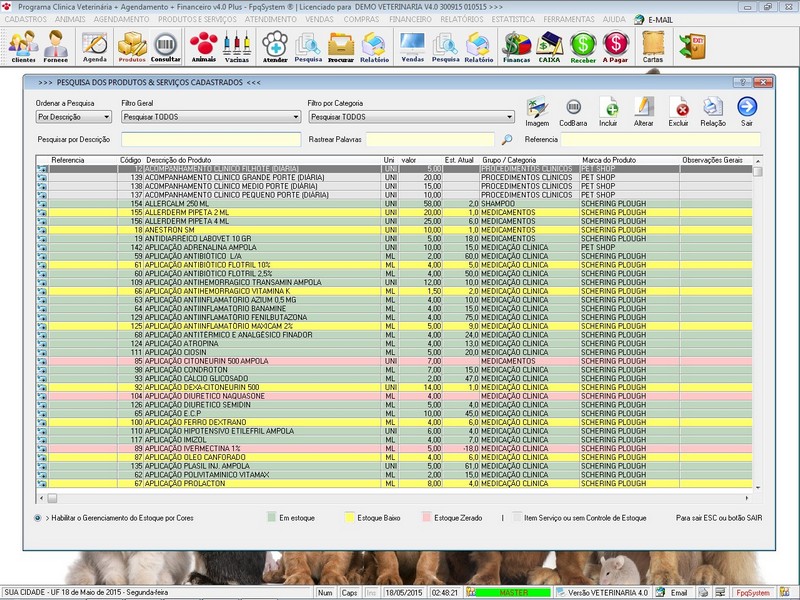Click the A Pagar dollar icon
Image resolution: width=800 pixels, height=600 pixels.
tap(615, 45)
